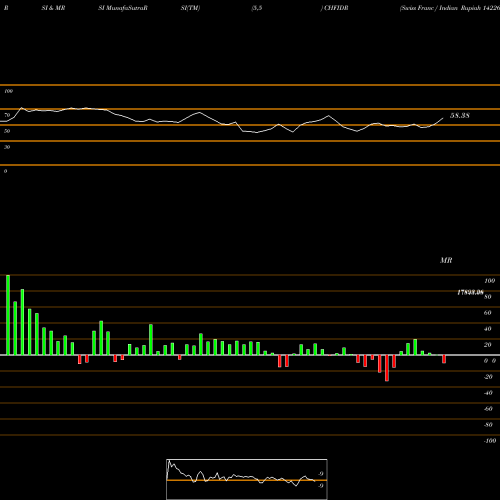
Task: Click the MR axis label 20
Action: [x=487, y=345]
